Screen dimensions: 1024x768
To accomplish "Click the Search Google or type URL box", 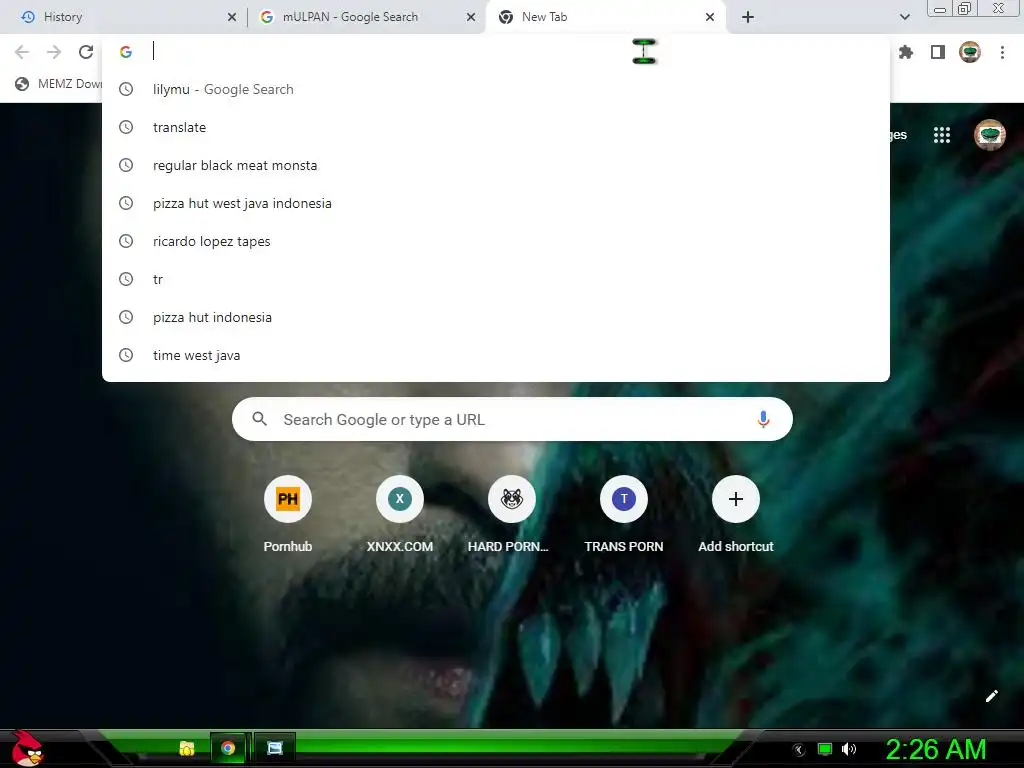I will [512, 419].
